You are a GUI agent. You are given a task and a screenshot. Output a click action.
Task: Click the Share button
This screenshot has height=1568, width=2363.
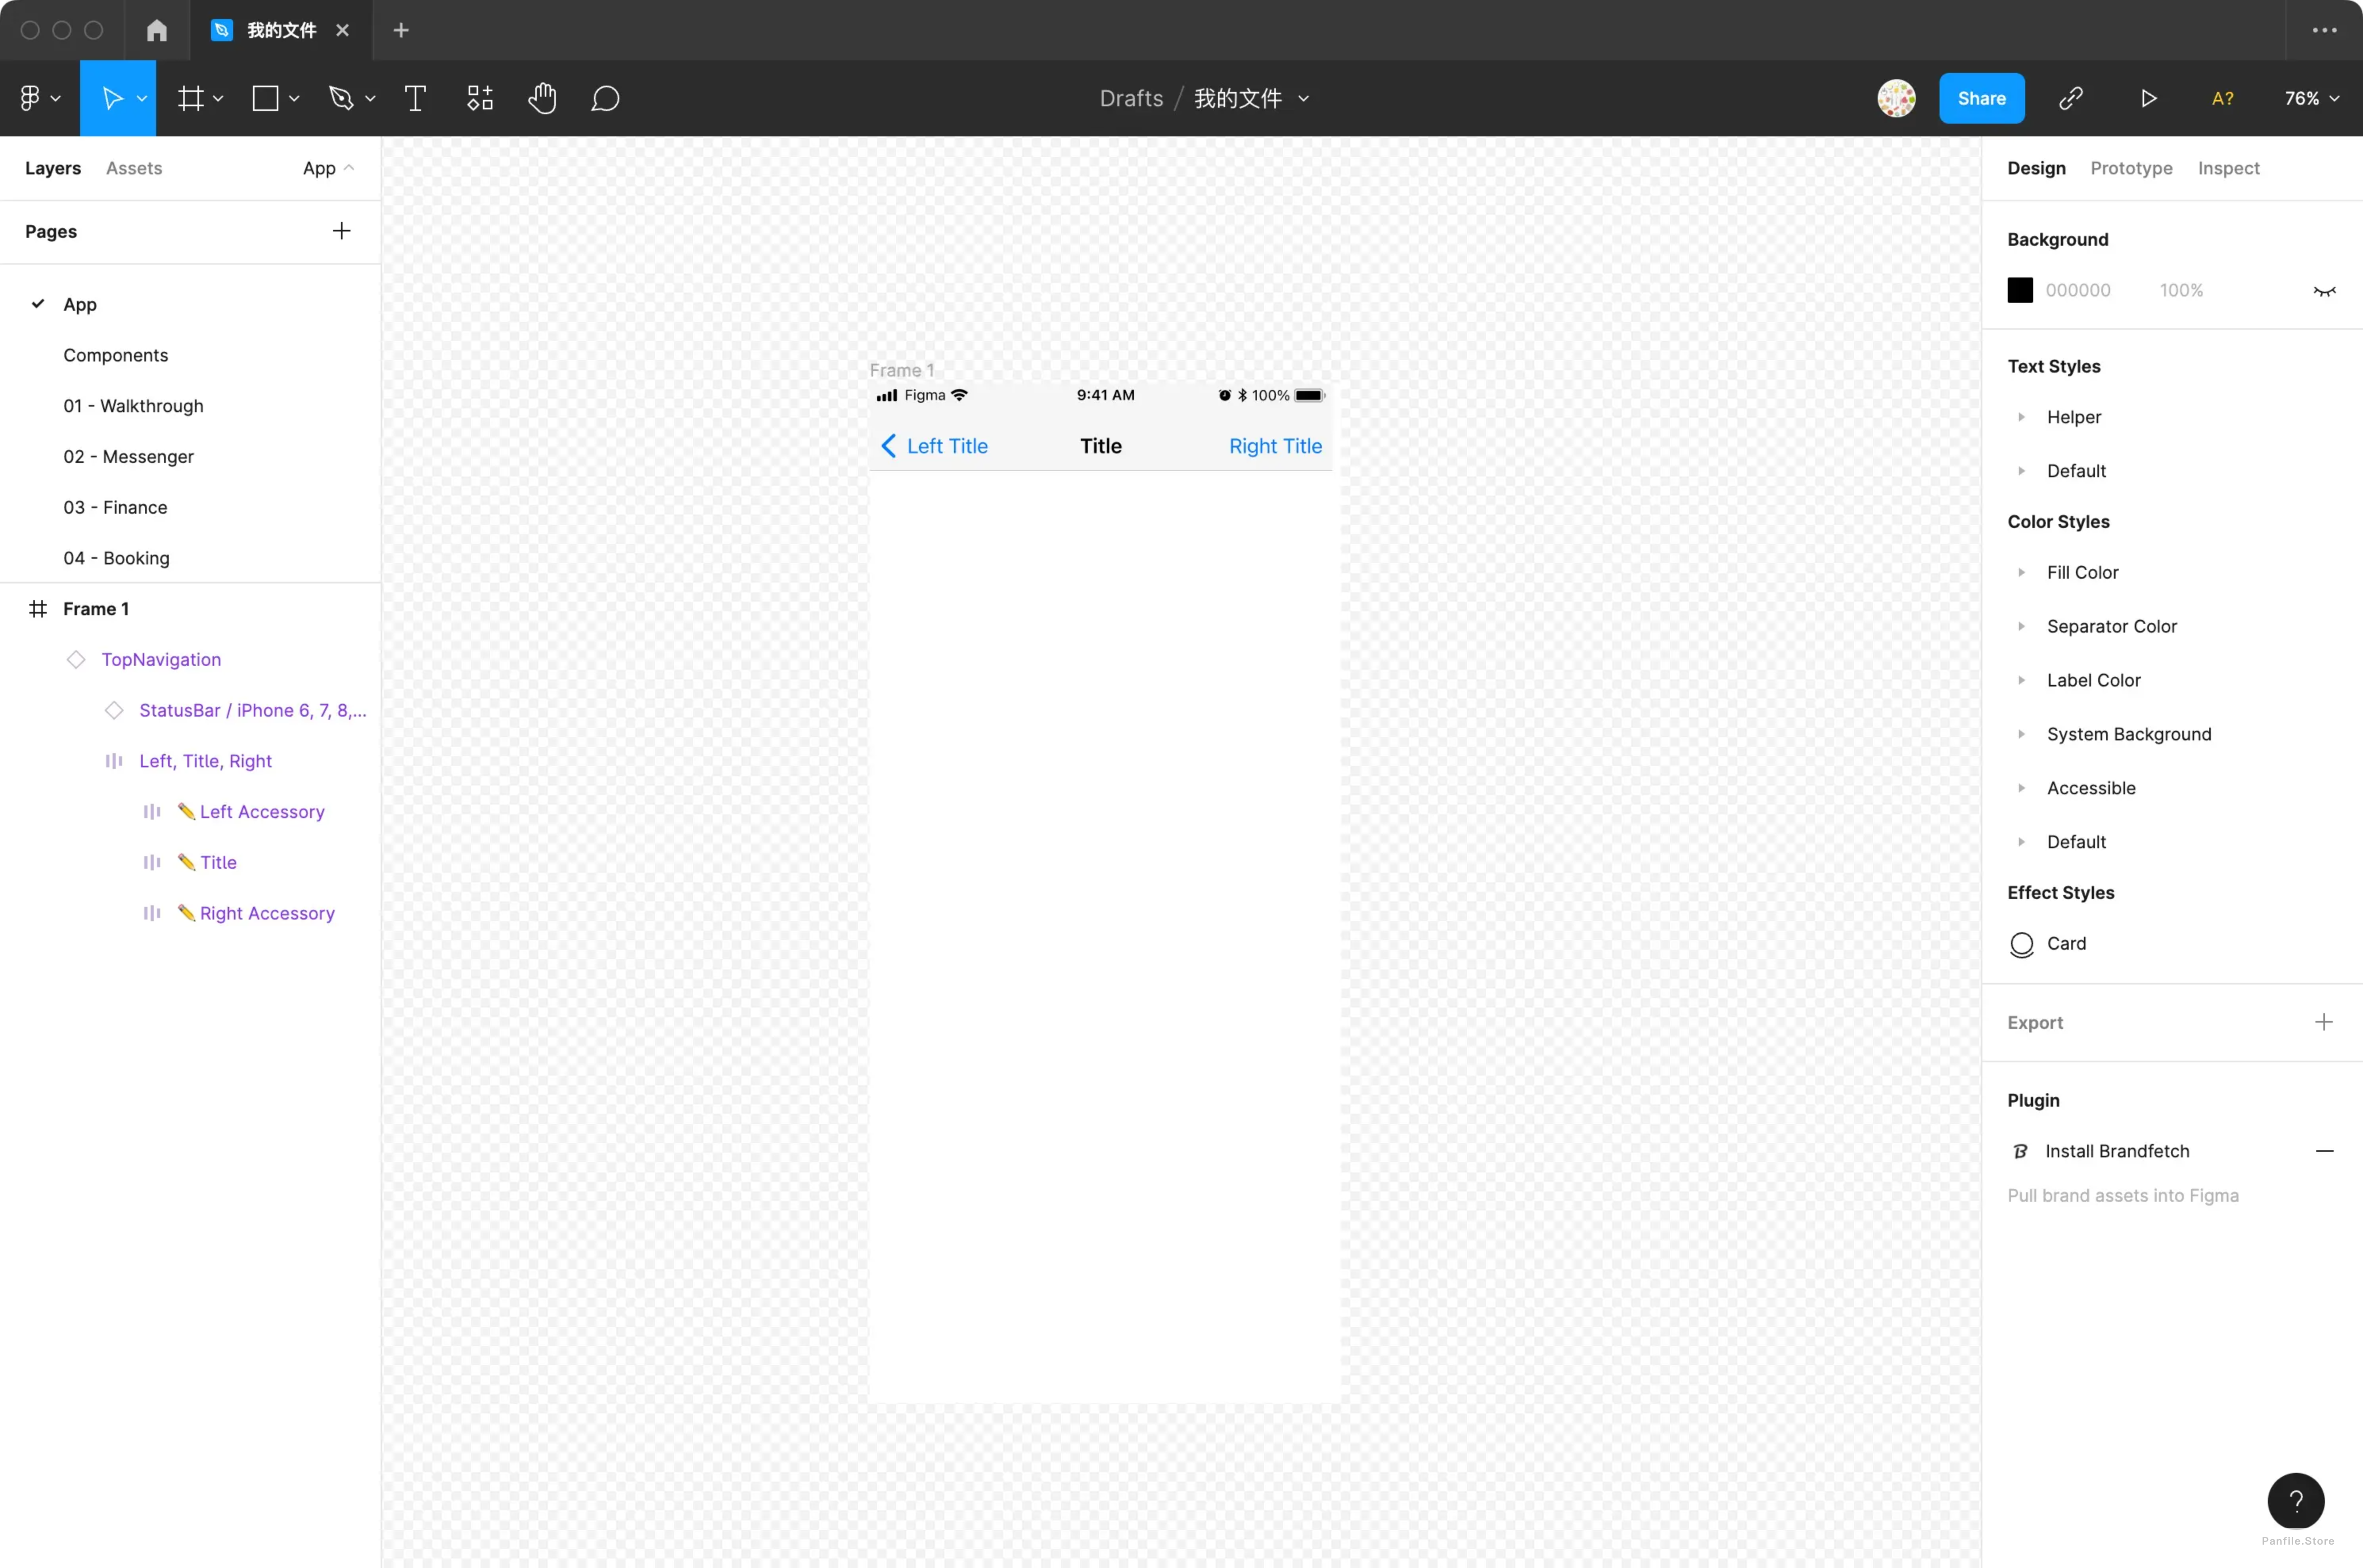(x=1981, y=98)
